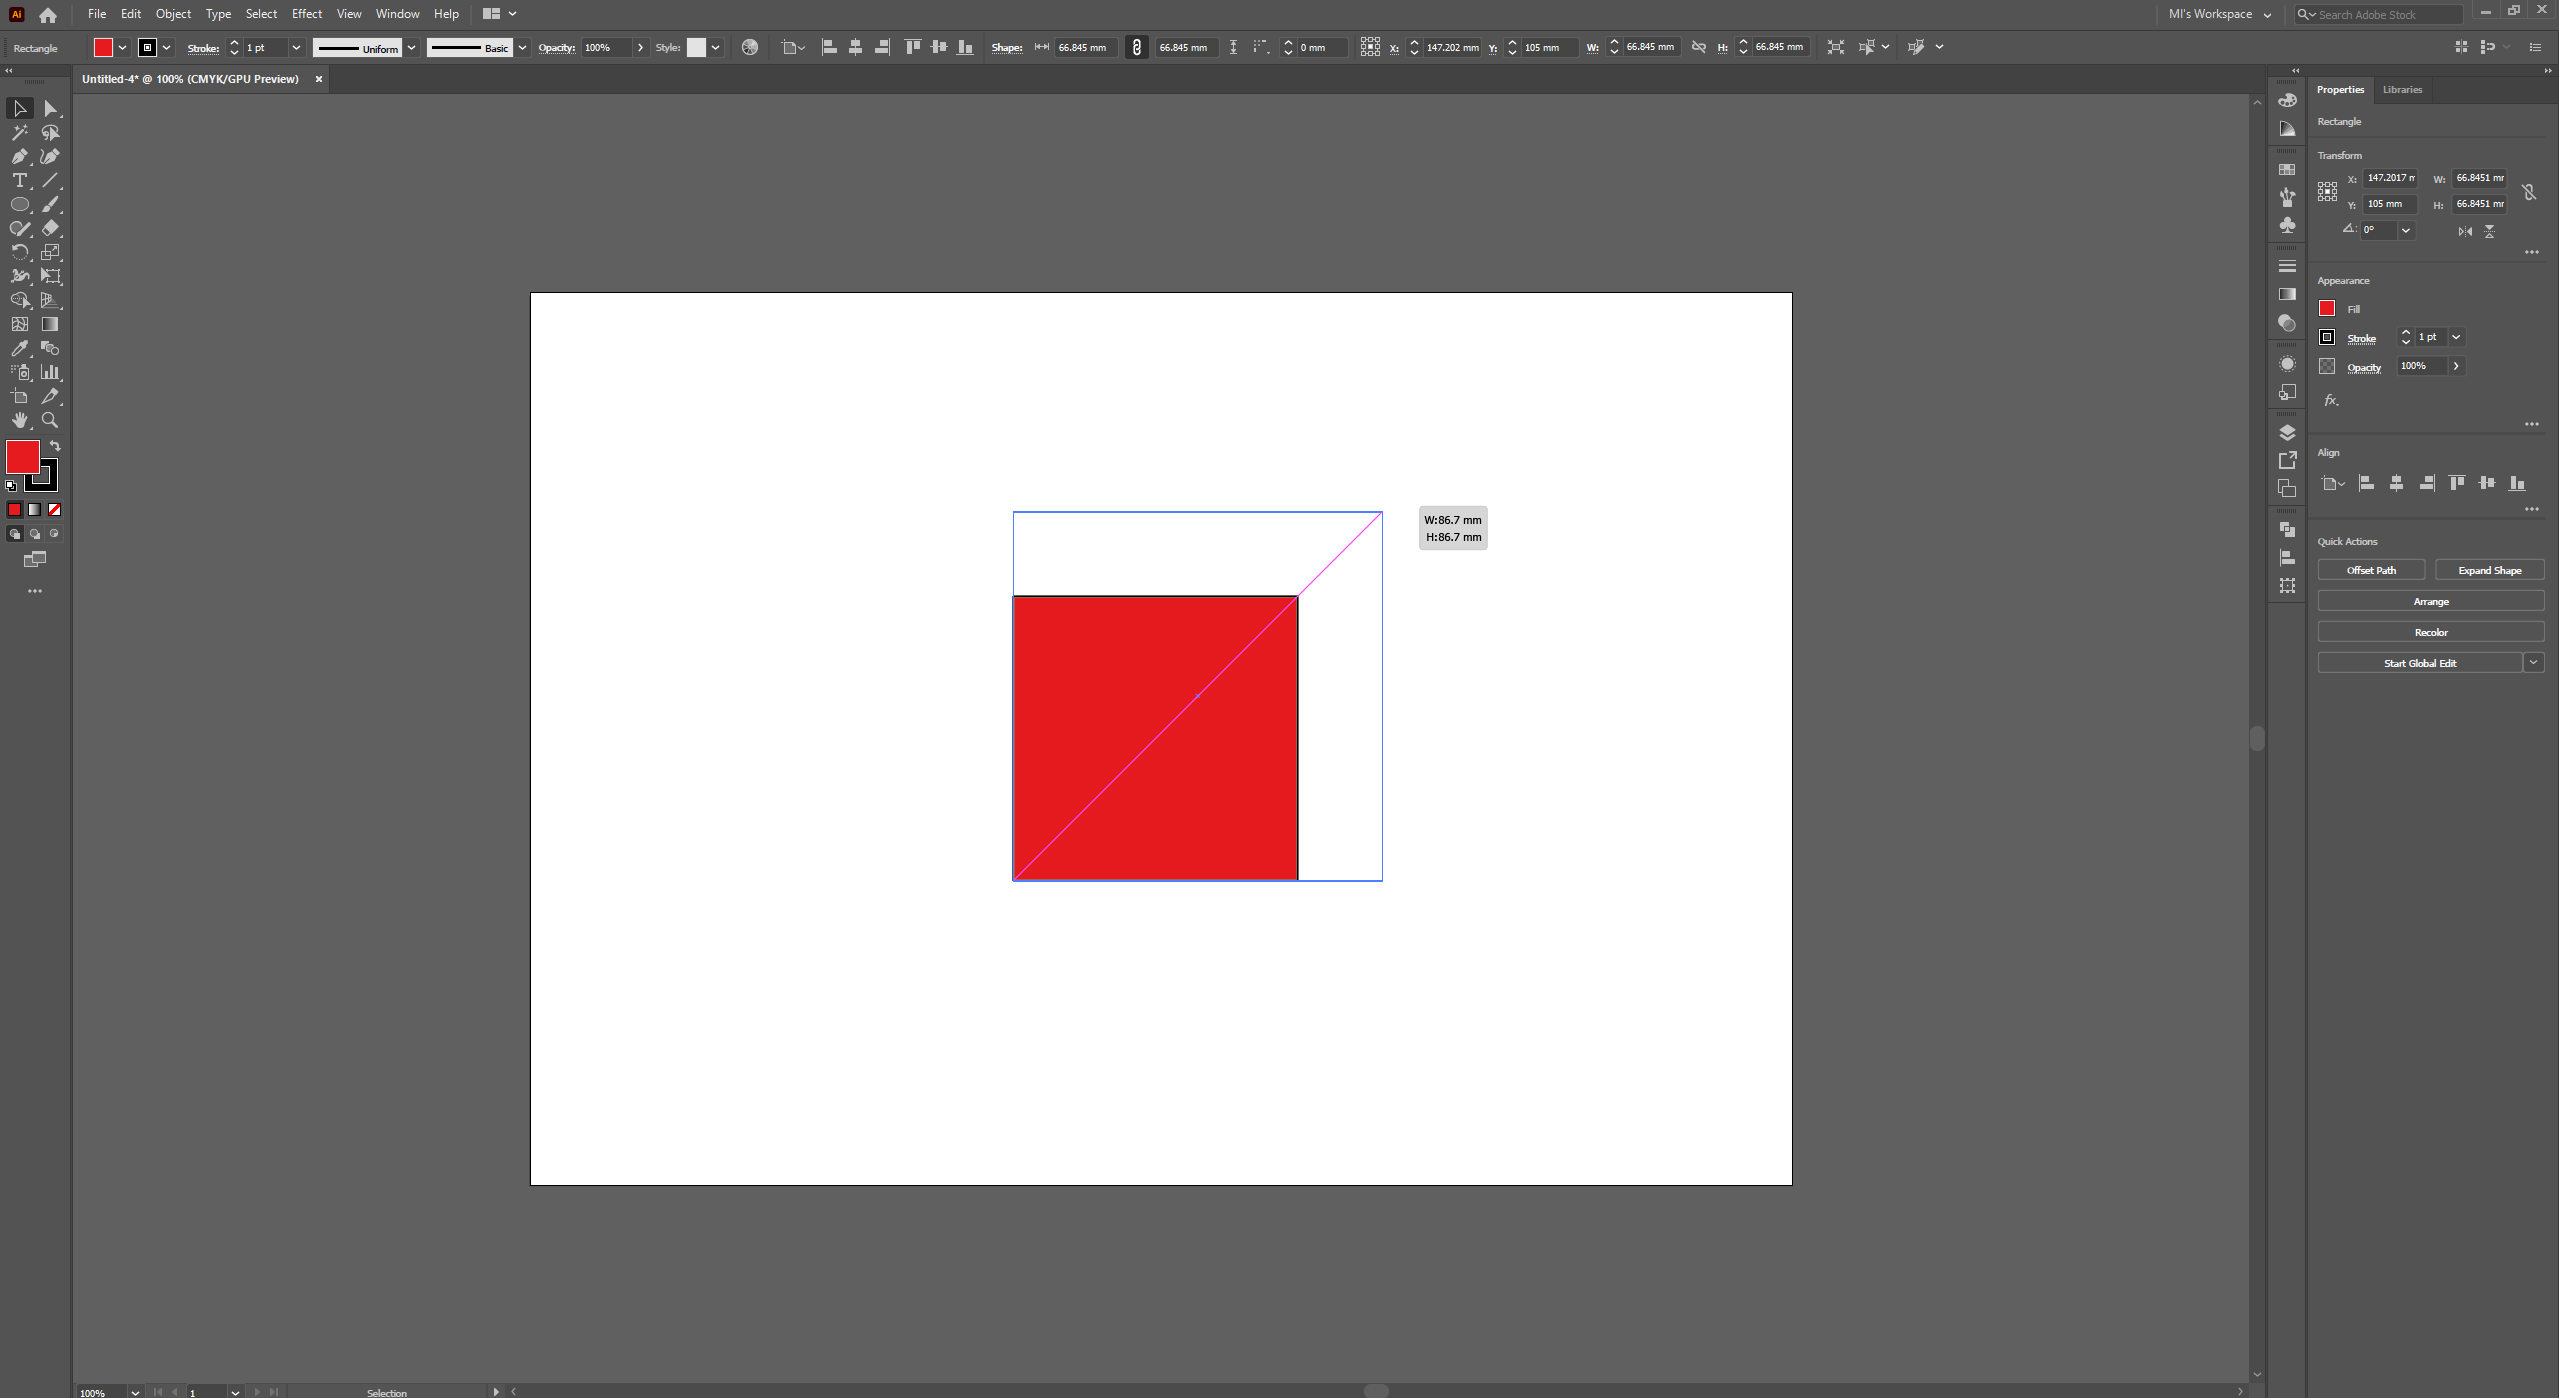
Task: Open the stroke weight dropdown in Properties
Action: (x=2456, y=337)
